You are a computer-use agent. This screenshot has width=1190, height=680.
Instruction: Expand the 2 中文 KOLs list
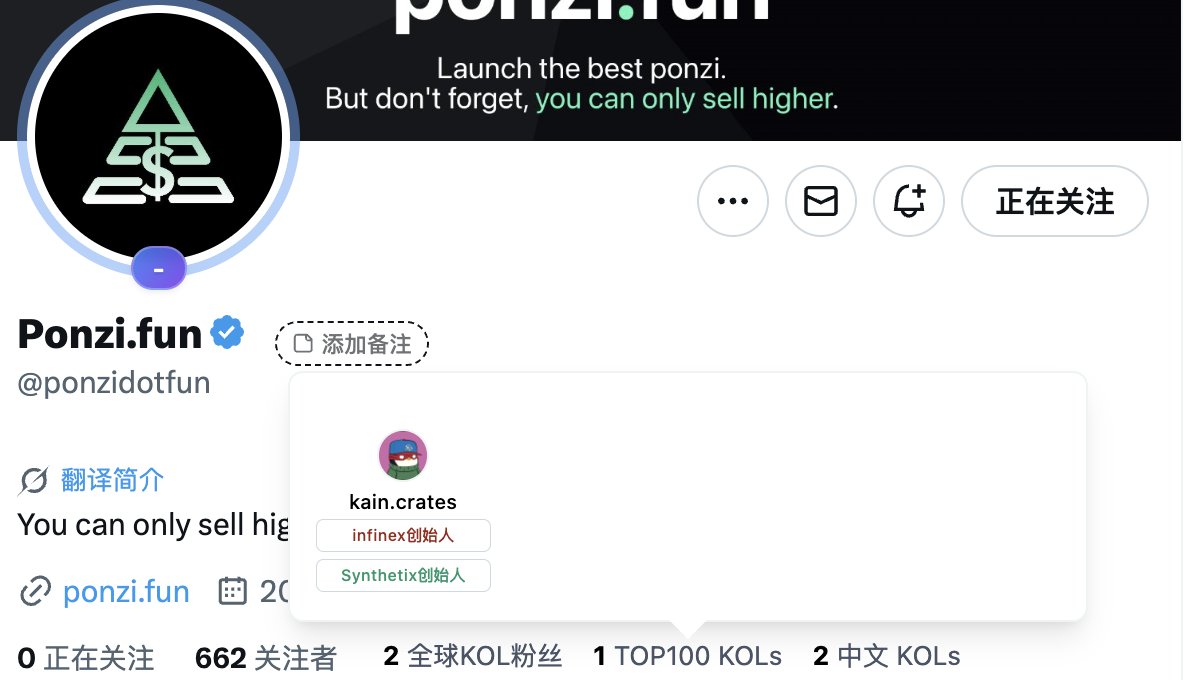tap(886, 656)
